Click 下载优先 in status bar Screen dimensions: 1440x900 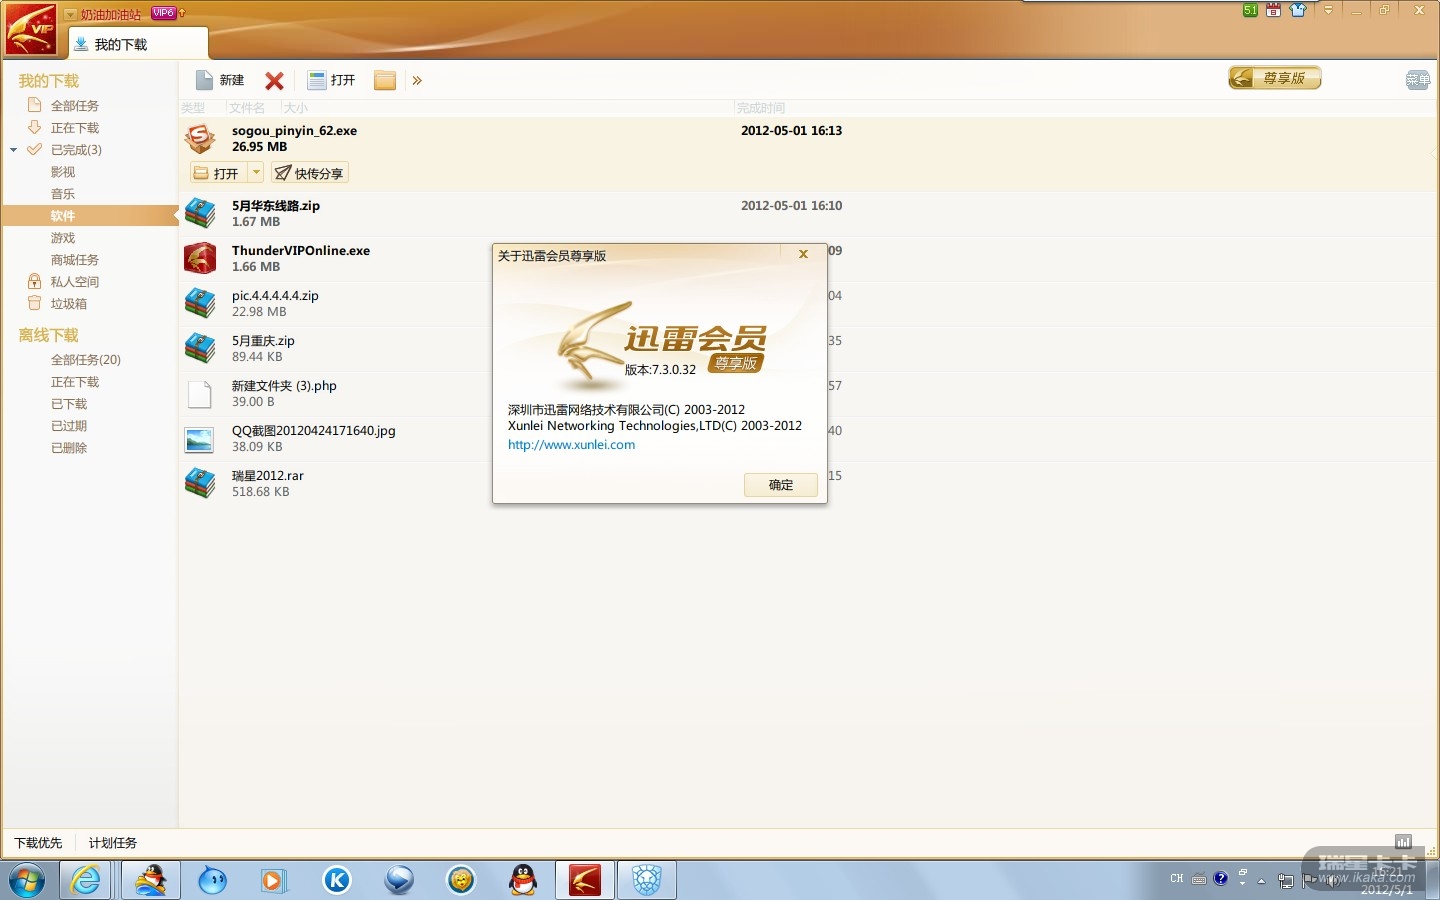38,843
